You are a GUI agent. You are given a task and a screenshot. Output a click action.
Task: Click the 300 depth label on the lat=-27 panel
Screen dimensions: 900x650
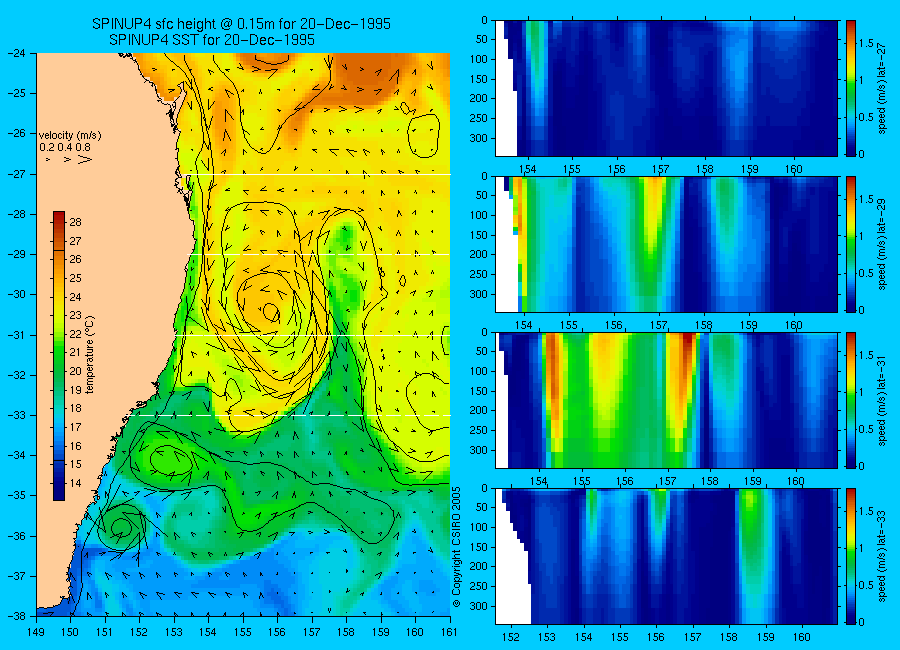pyautogui.click(x=479, y=138)
